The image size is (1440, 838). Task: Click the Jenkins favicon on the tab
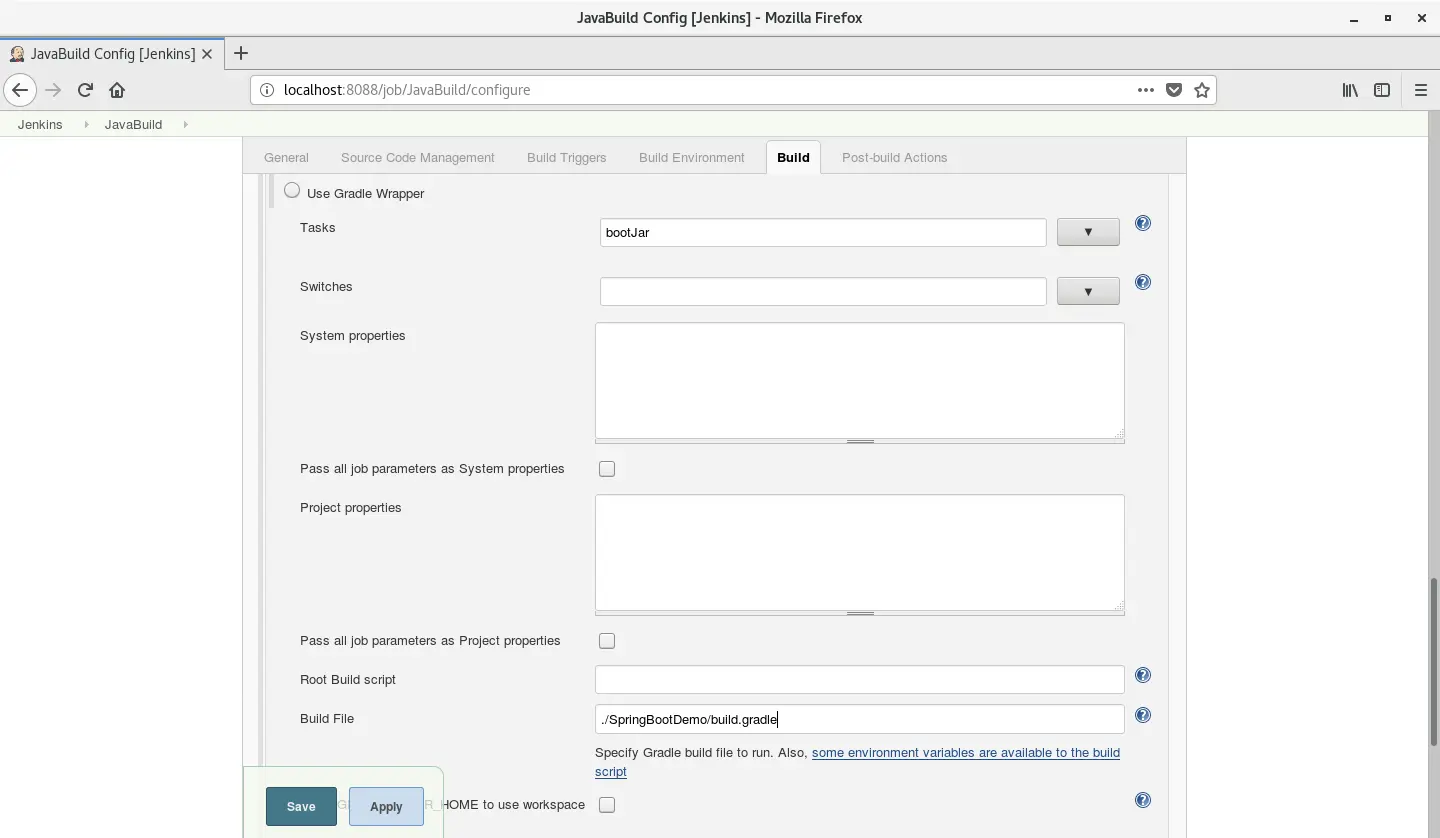click(x=17, y=54)
